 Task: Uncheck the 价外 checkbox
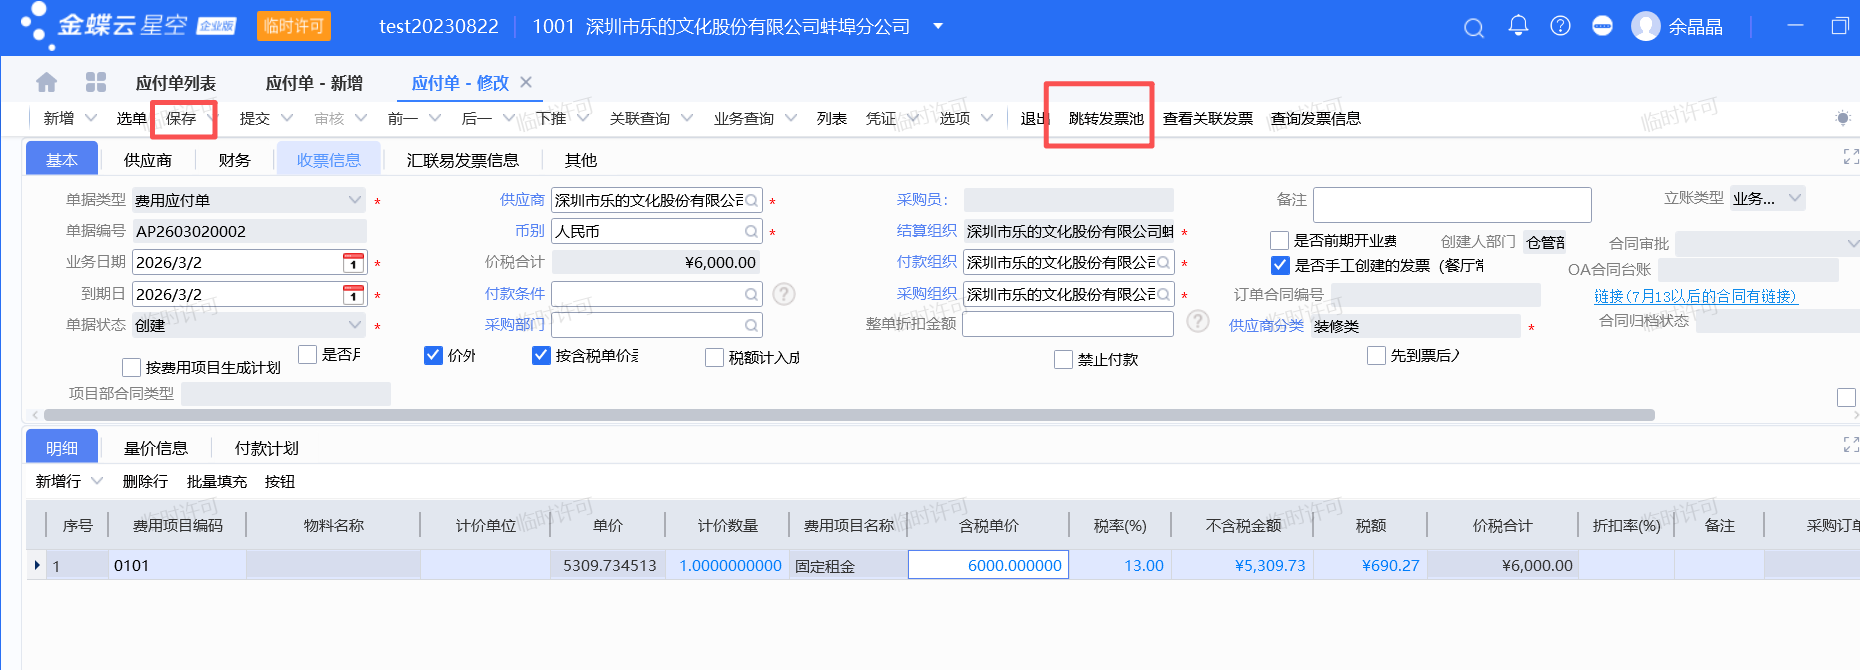[433, 355]
